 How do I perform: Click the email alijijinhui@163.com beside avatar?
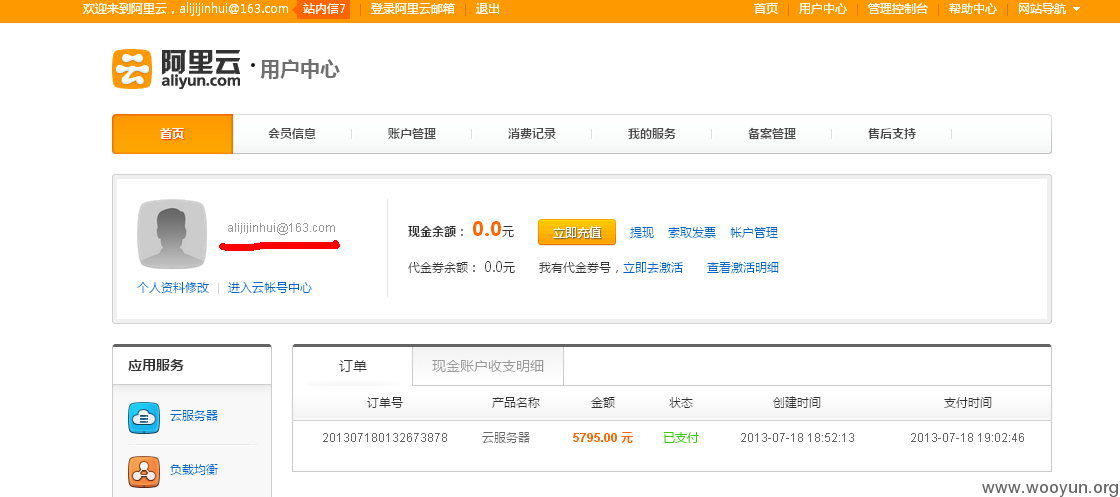[281, 228]
